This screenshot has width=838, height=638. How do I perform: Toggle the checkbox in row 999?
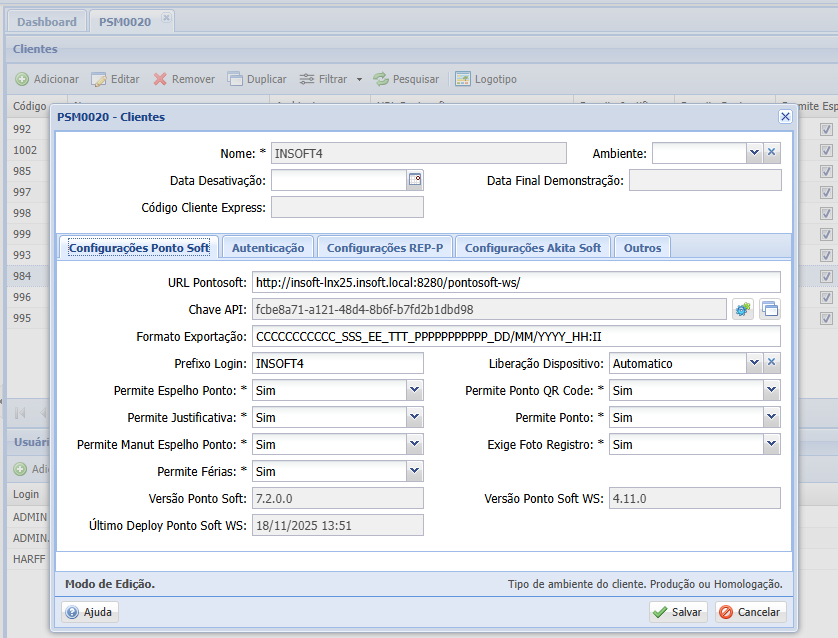click(x=826, y=234)
